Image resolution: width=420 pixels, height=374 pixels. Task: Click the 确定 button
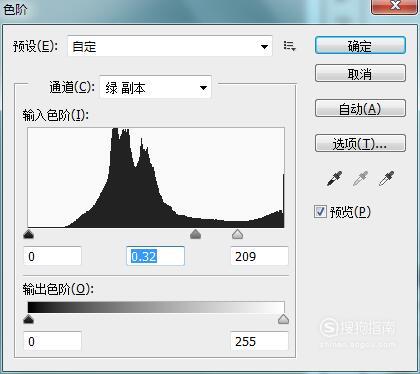click(360, 46)
